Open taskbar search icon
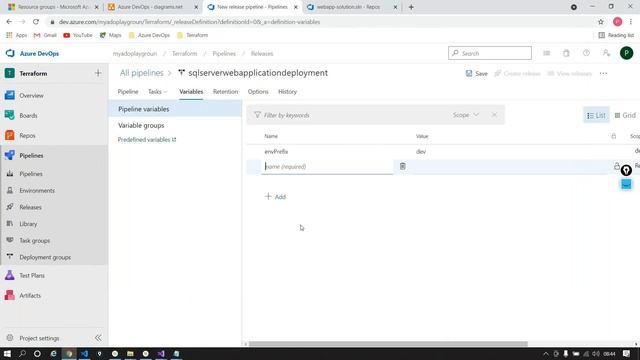The width and height of the screenshot is (640, 360). [22, 353]
